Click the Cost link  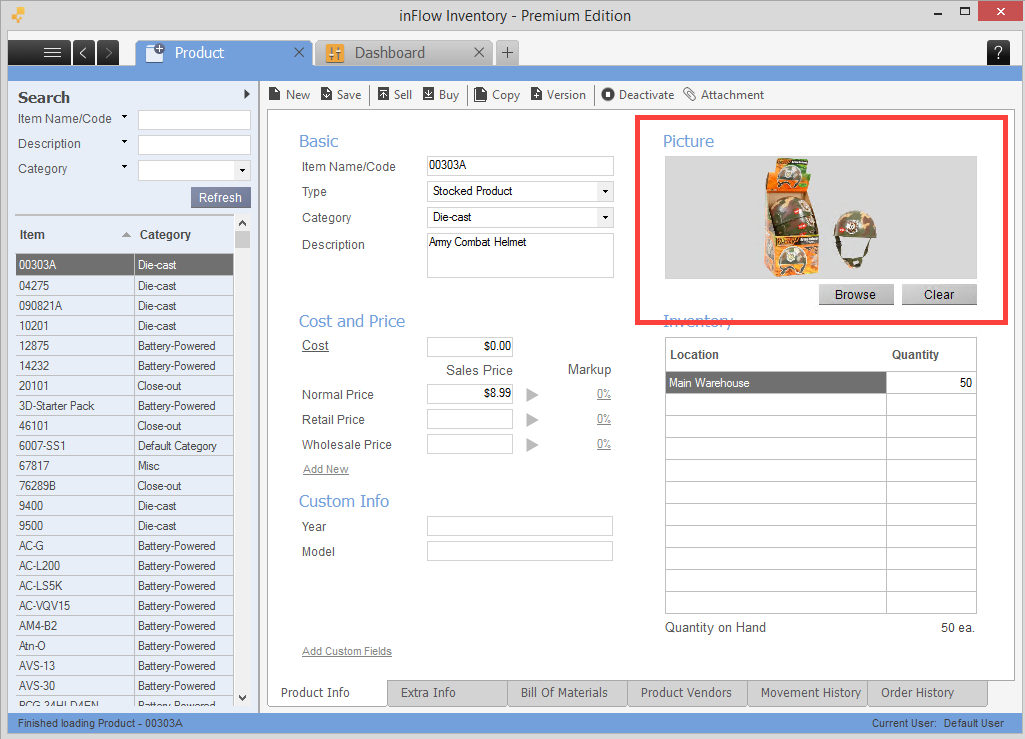(x=315, y=346)
